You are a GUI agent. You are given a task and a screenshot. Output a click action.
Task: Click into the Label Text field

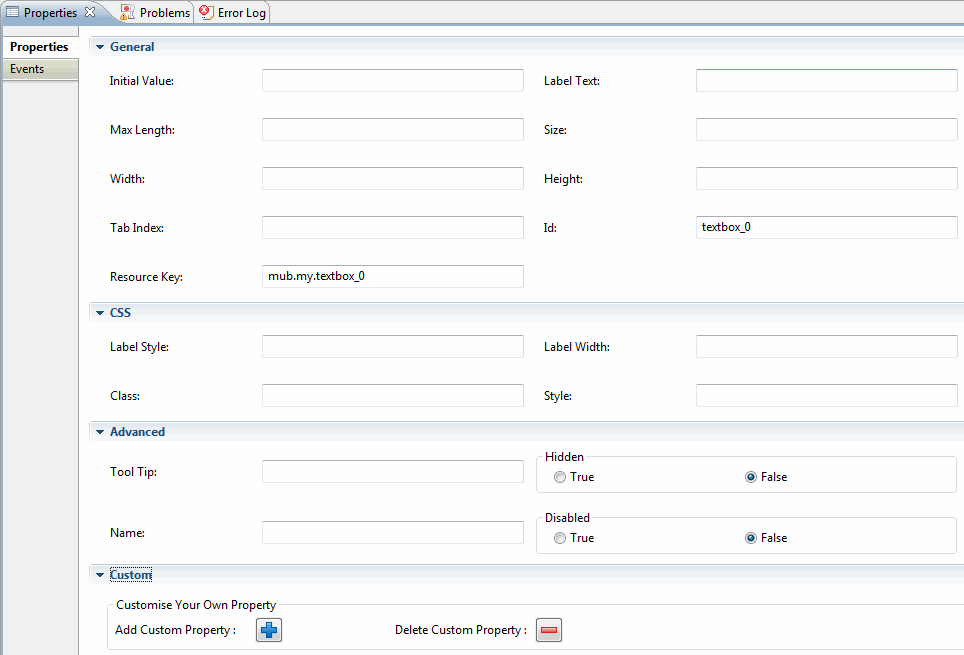826,81
